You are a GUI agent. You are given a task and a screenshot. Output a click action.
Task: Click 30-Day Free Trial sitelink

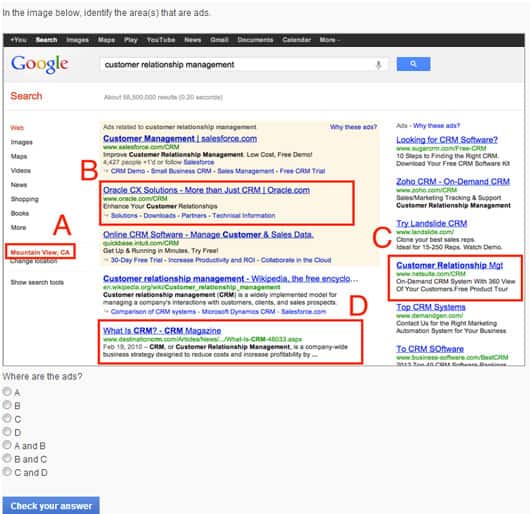(x=137, y=260)
